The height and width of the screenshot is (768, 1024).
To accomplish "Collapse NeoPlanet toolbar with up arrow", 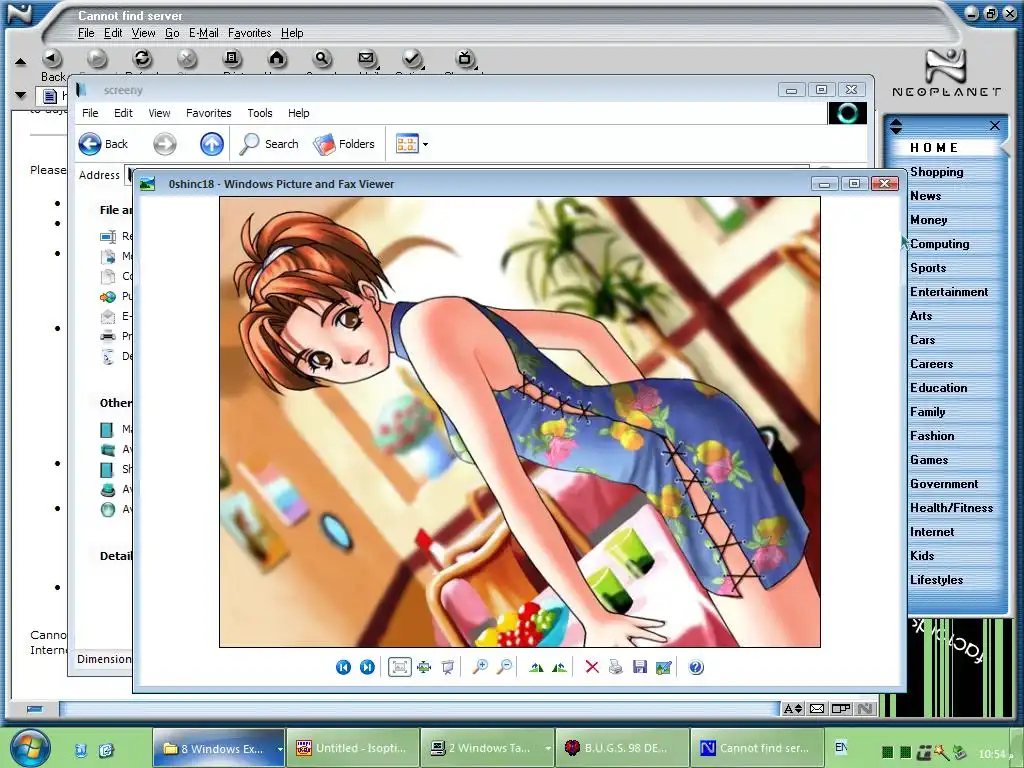I will click(x=20, y=62).
